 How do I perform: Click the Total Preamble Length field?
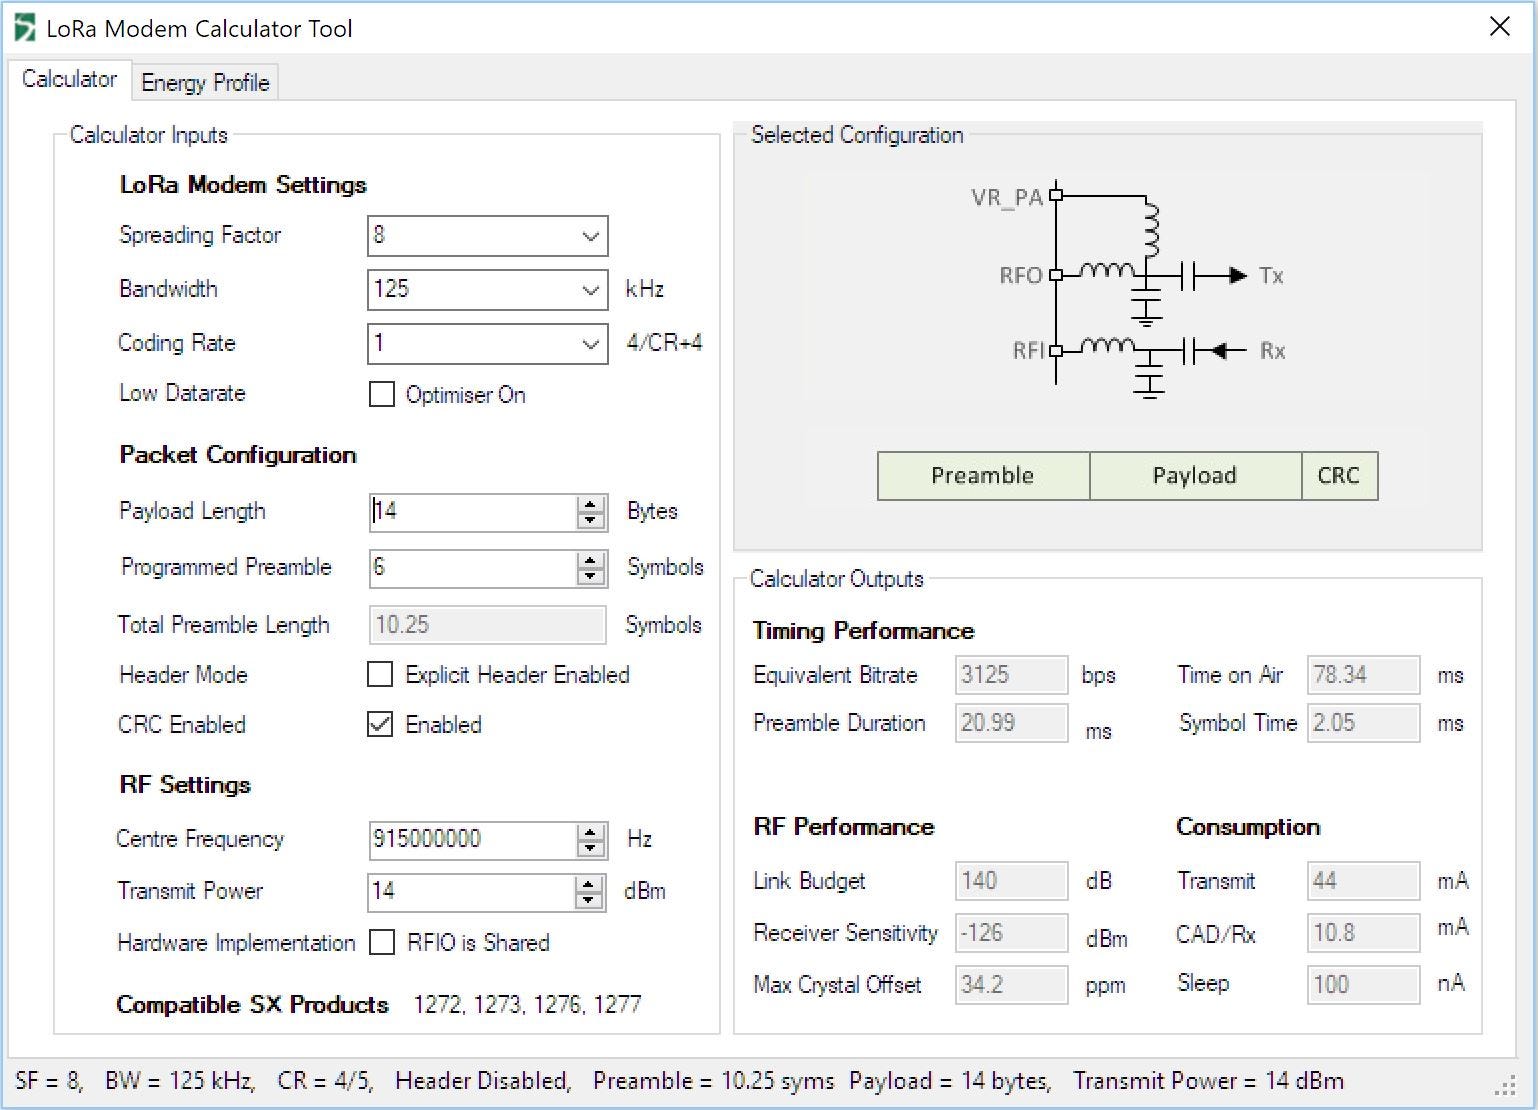pyautogui.click(x=488, y=625)
